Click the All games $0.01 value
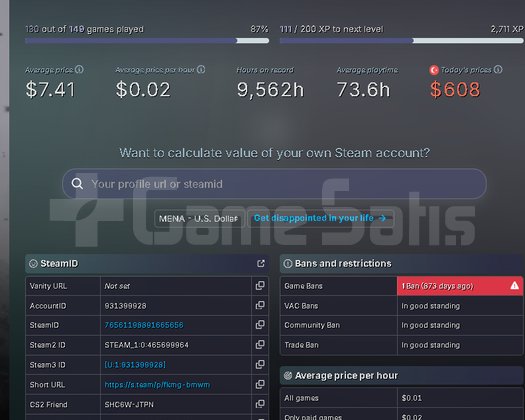Viewport: 525px width, 420px height. [411, 398]
